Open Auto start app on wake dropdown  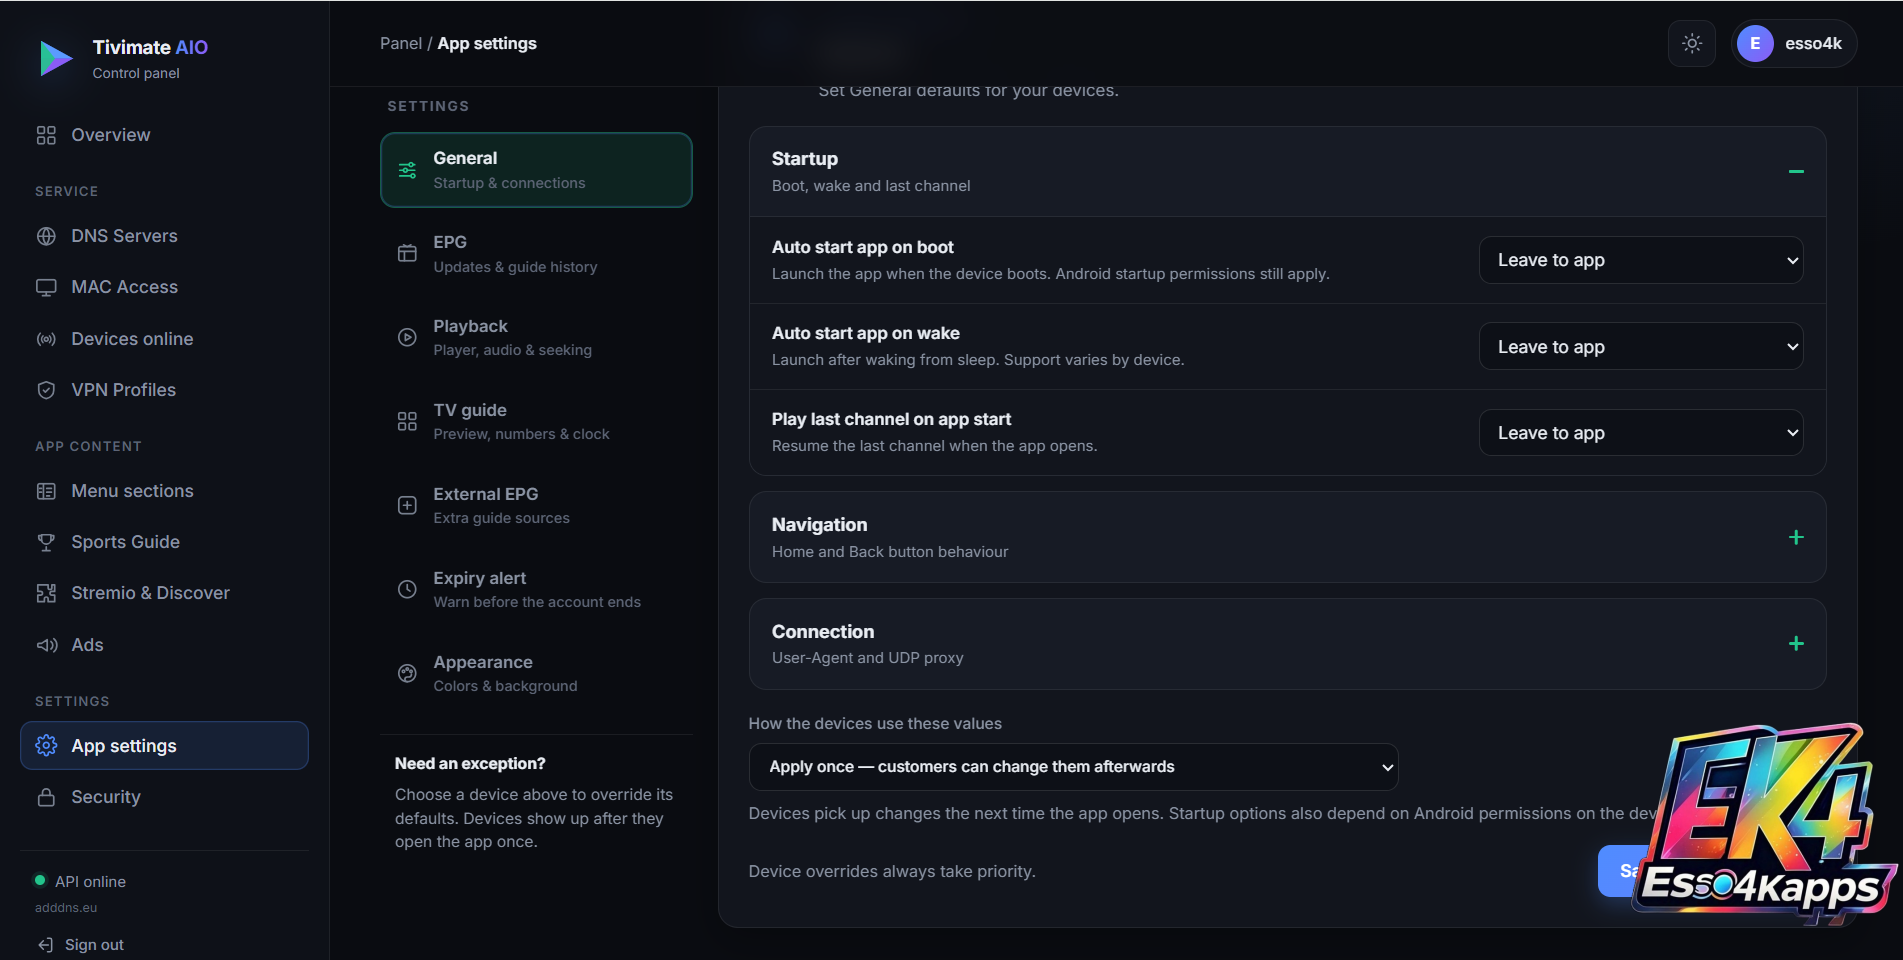1641,347
